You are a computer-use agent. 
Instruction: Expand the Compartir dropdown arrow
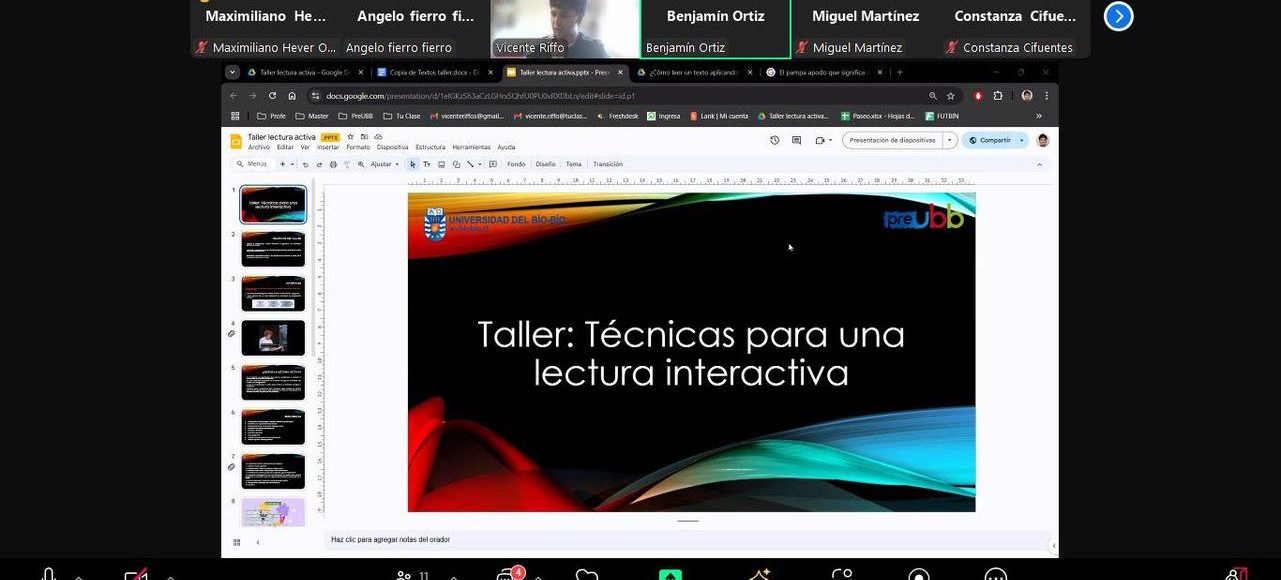(1022, 140)
